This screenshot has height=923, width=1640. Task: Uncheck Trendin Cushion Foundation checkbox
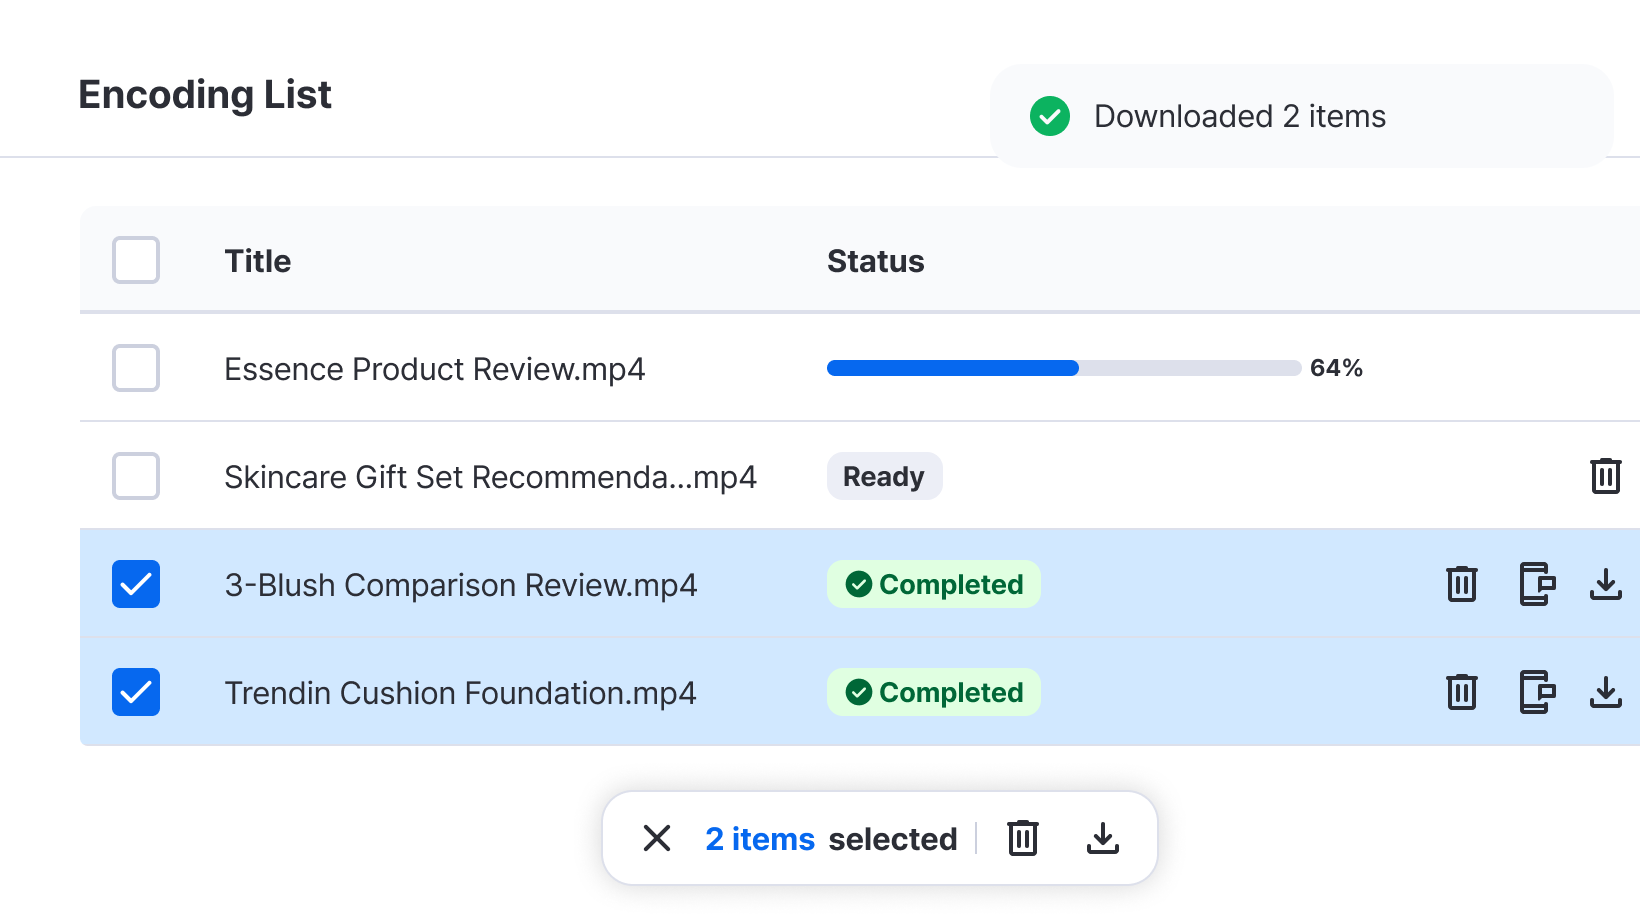(136, 692)
